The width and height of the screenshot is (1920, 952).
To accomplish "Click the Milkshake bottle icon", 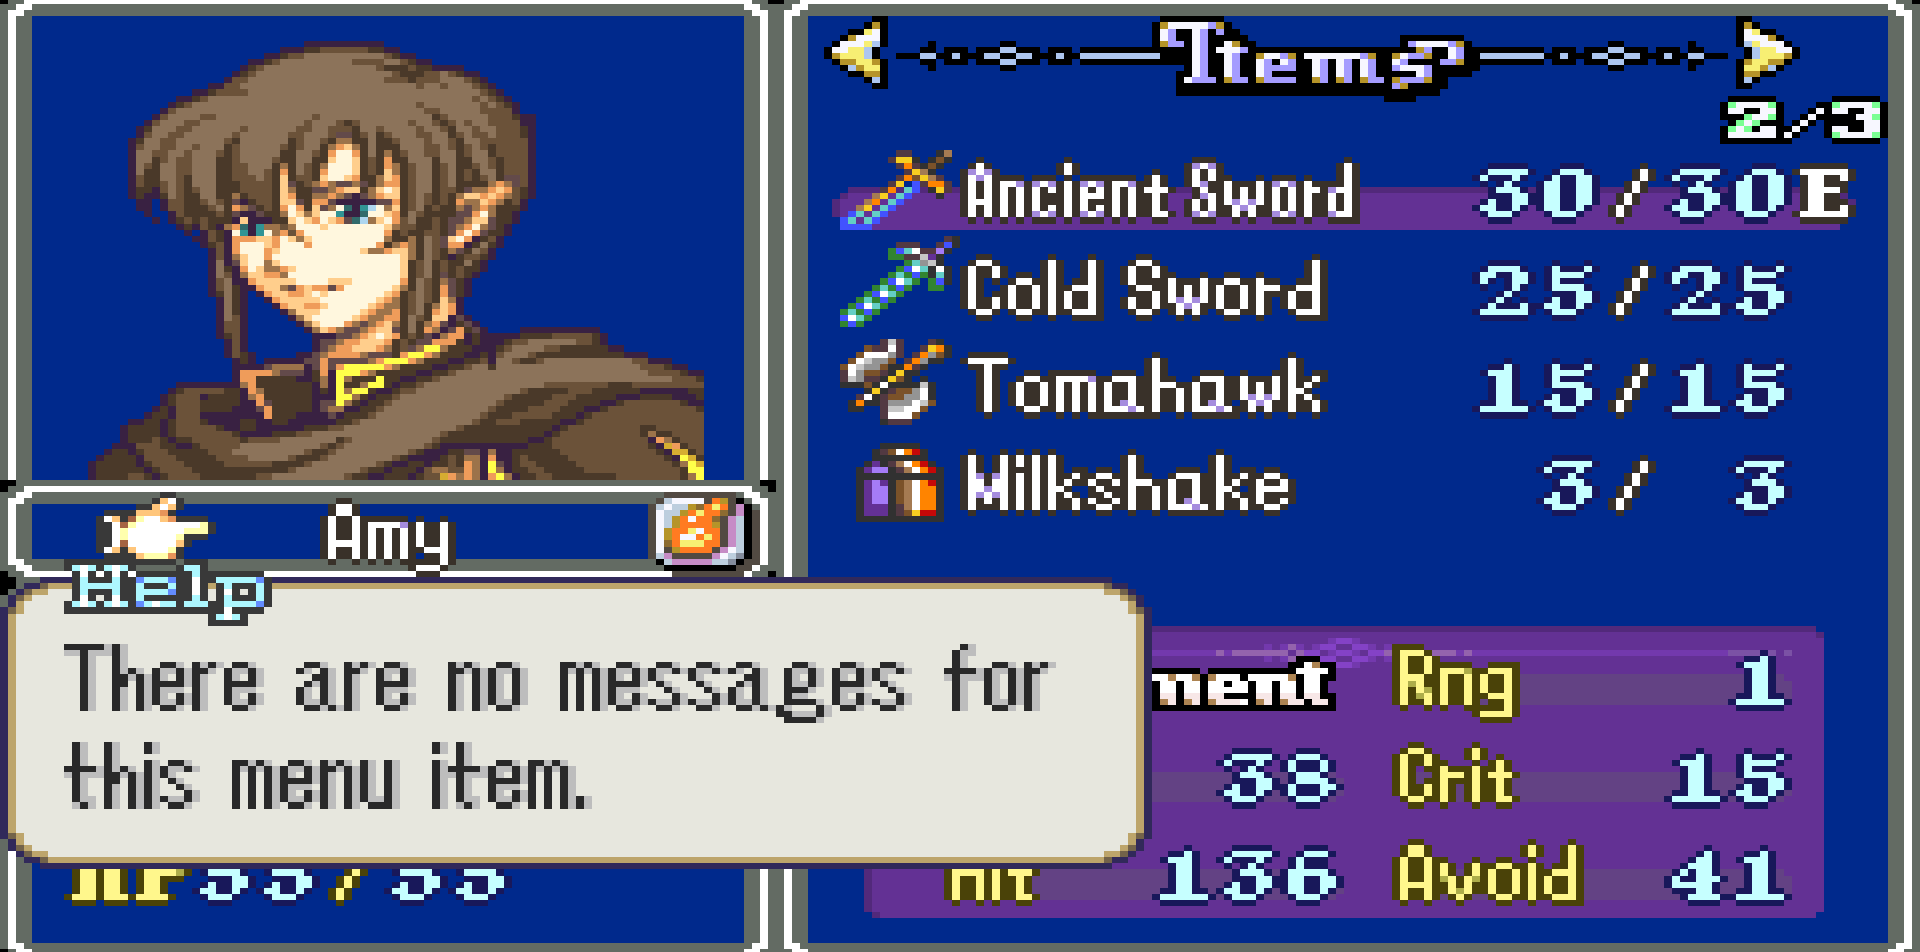I will coord(899,483).
